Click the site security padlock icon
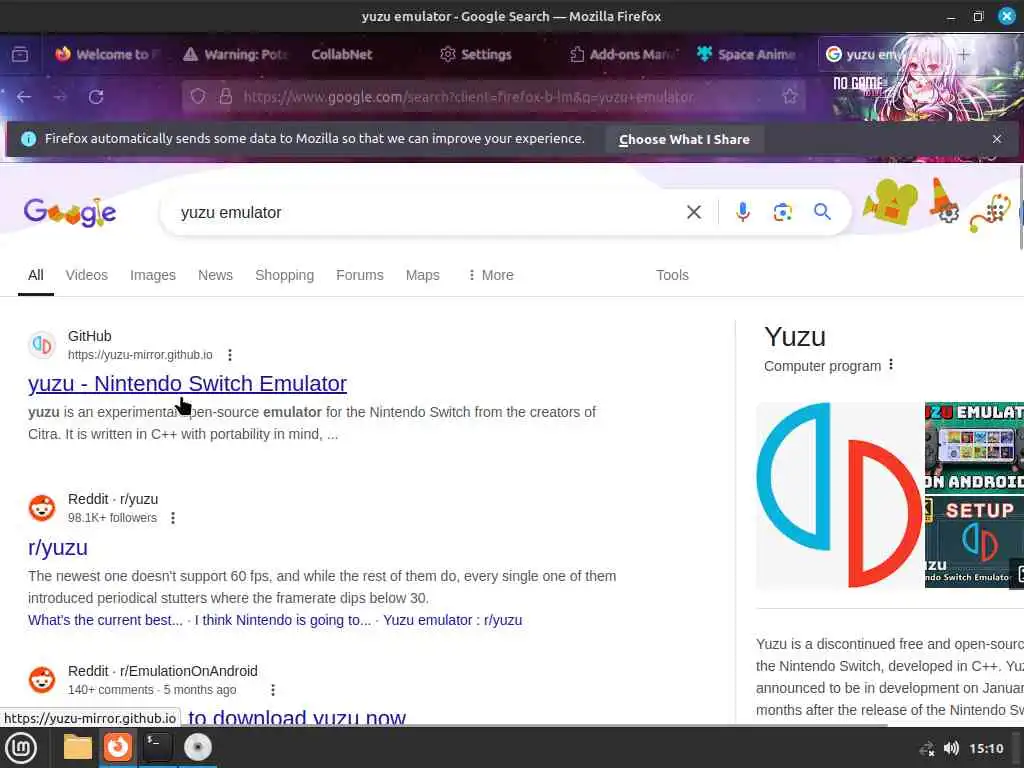 pyautogui.click(x=226, y=97)
